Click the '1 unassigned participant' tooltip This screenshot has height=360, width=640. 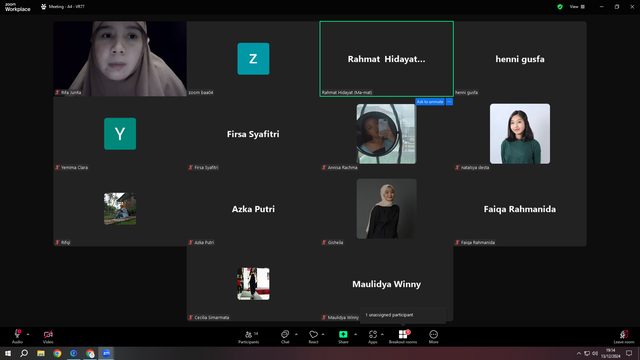[403, 315]
